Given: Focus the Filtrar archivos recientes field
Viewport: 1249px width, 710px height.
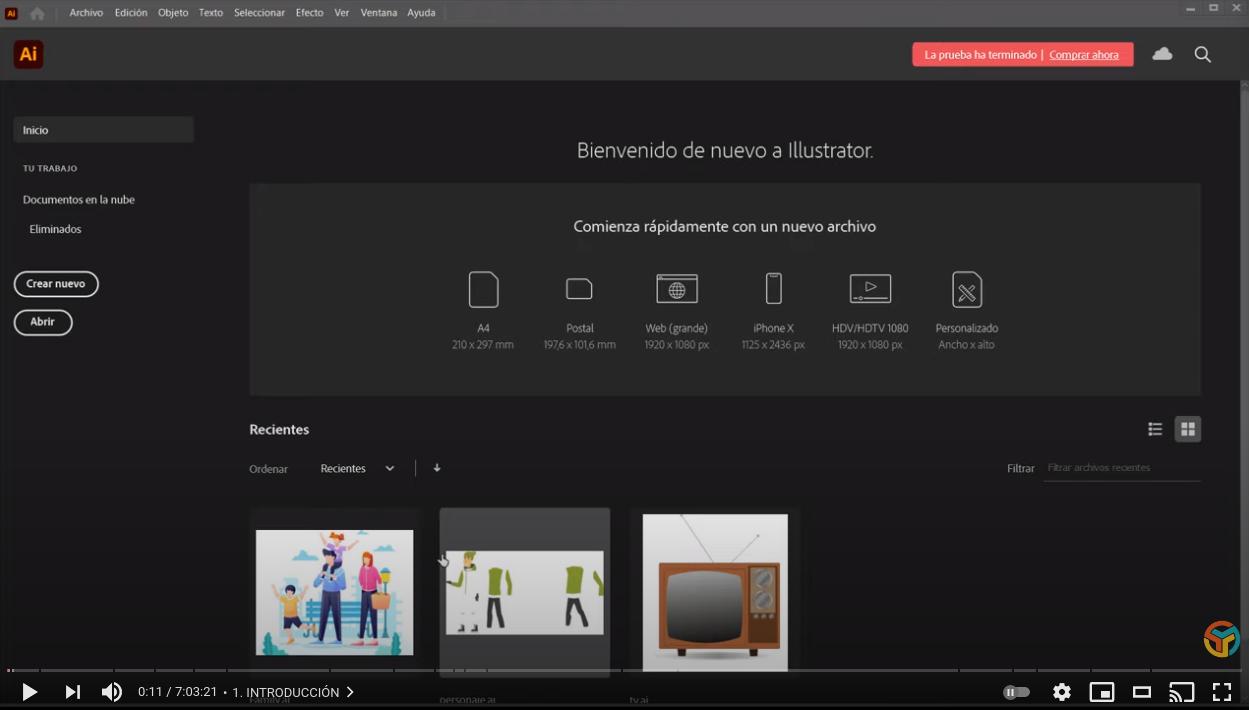Looking at the screenshot, I should [1122, 468].
